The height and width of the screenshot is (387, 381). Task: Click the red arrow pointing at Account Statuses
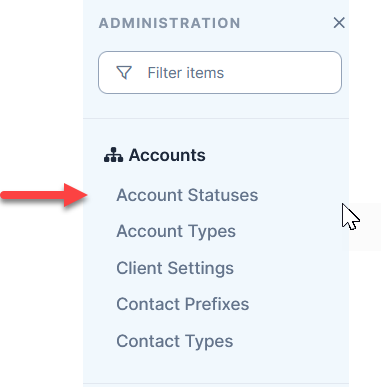click(44, 195)
